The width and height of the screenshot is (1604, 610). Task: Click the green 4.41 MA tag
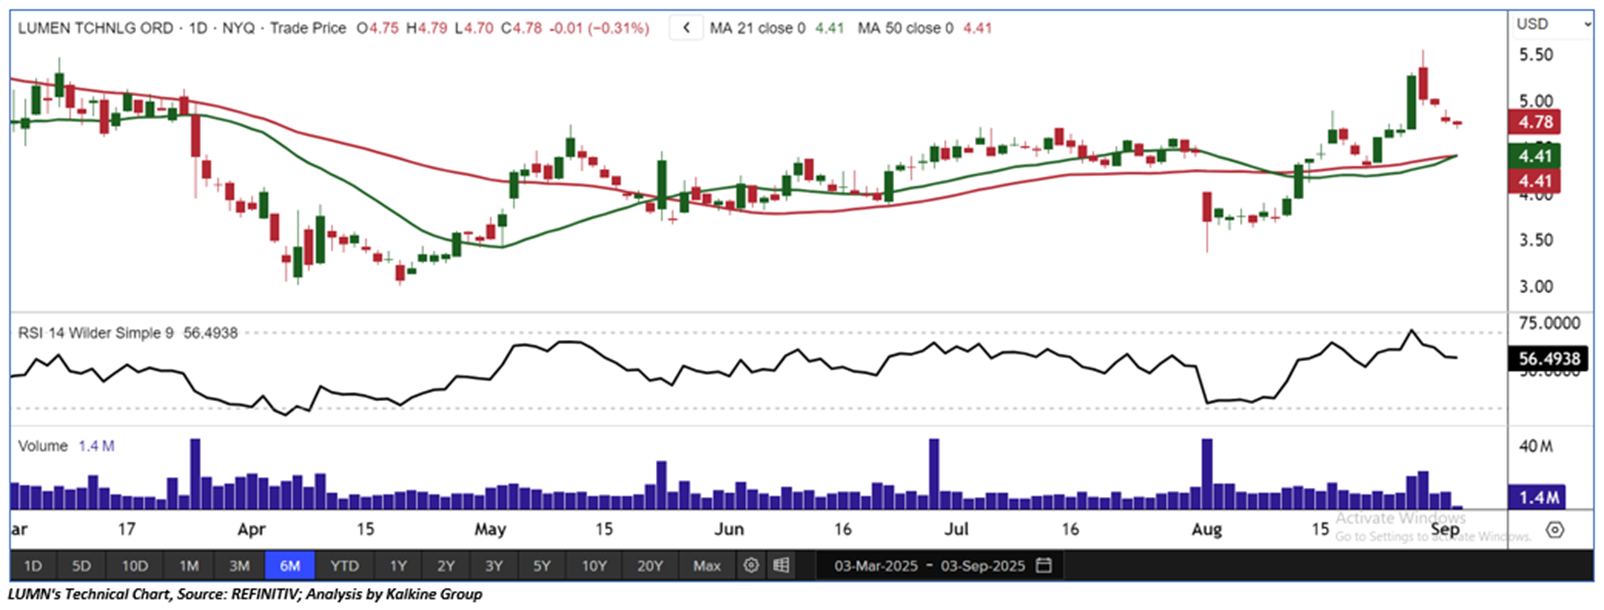(x=1536, y=156)
